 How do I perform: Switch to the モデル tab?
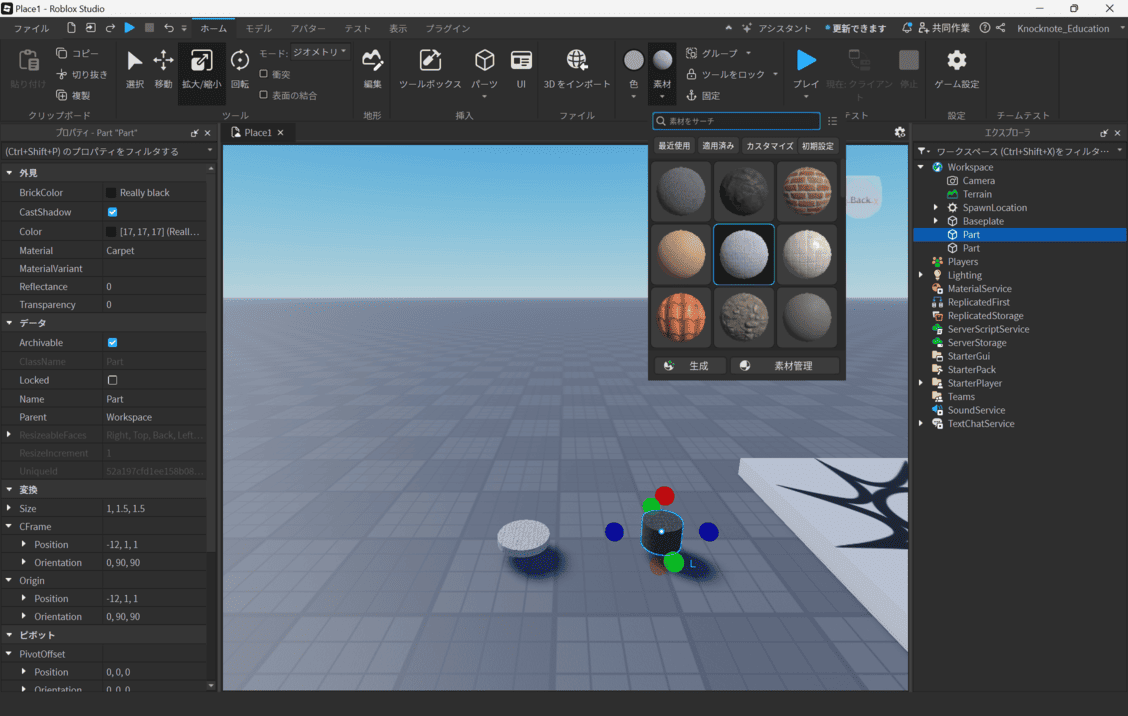[258, 28]
